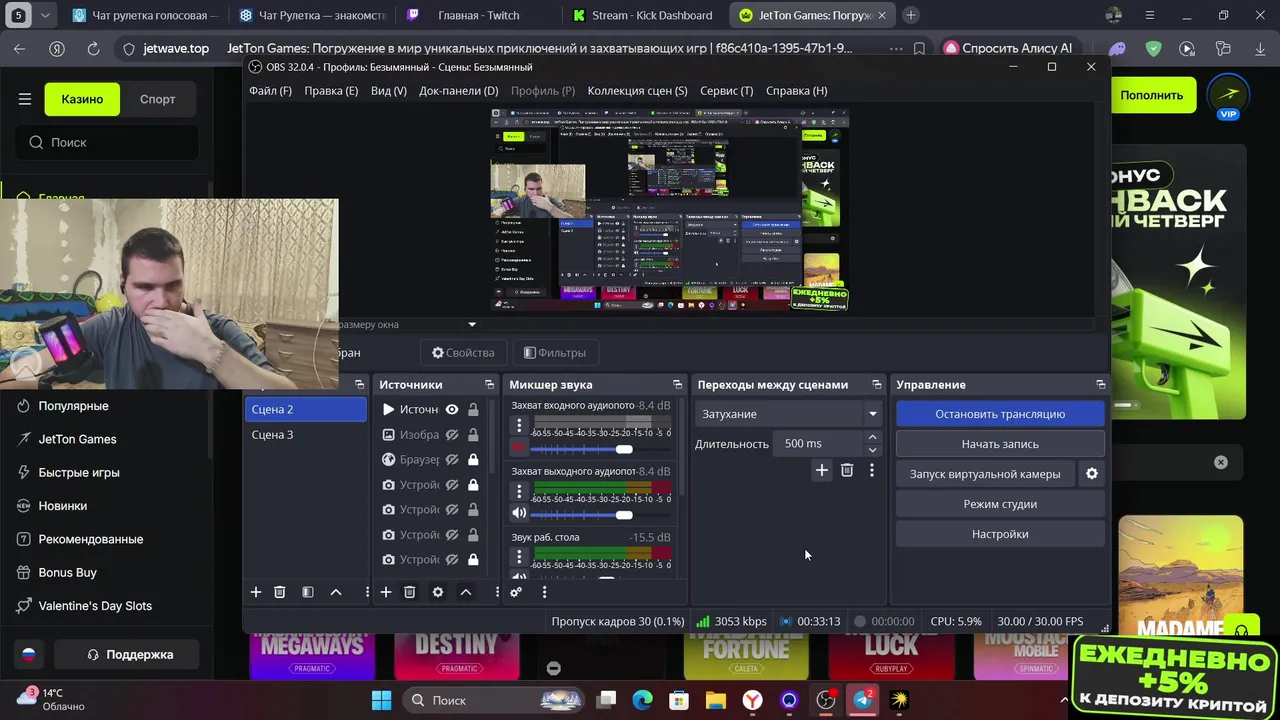
Task: Show the Браузер browser source
Action: pos(452,460)
